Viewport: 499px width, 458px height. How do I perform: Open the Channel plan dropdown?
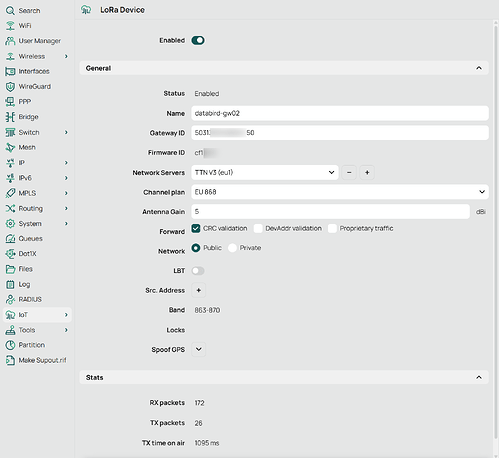(x=340, y=192)
